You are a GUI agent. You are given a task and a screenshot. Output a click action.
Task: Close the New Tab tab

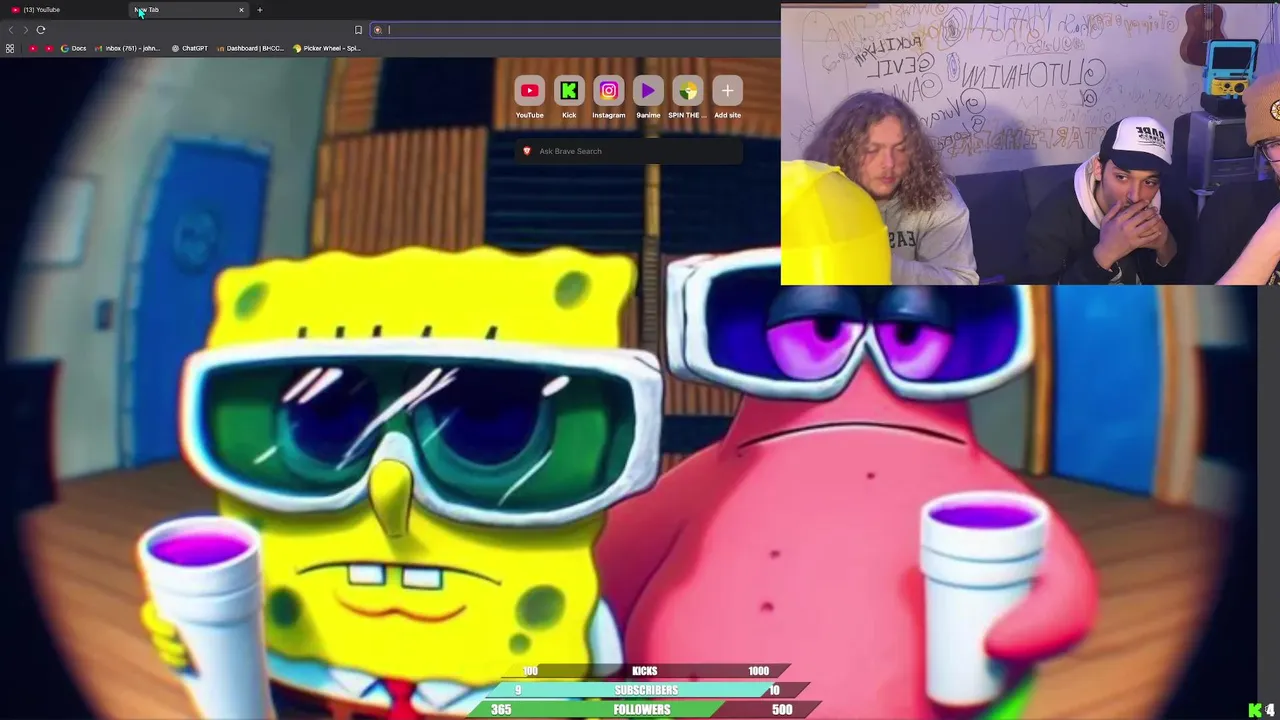click(241, 10)
